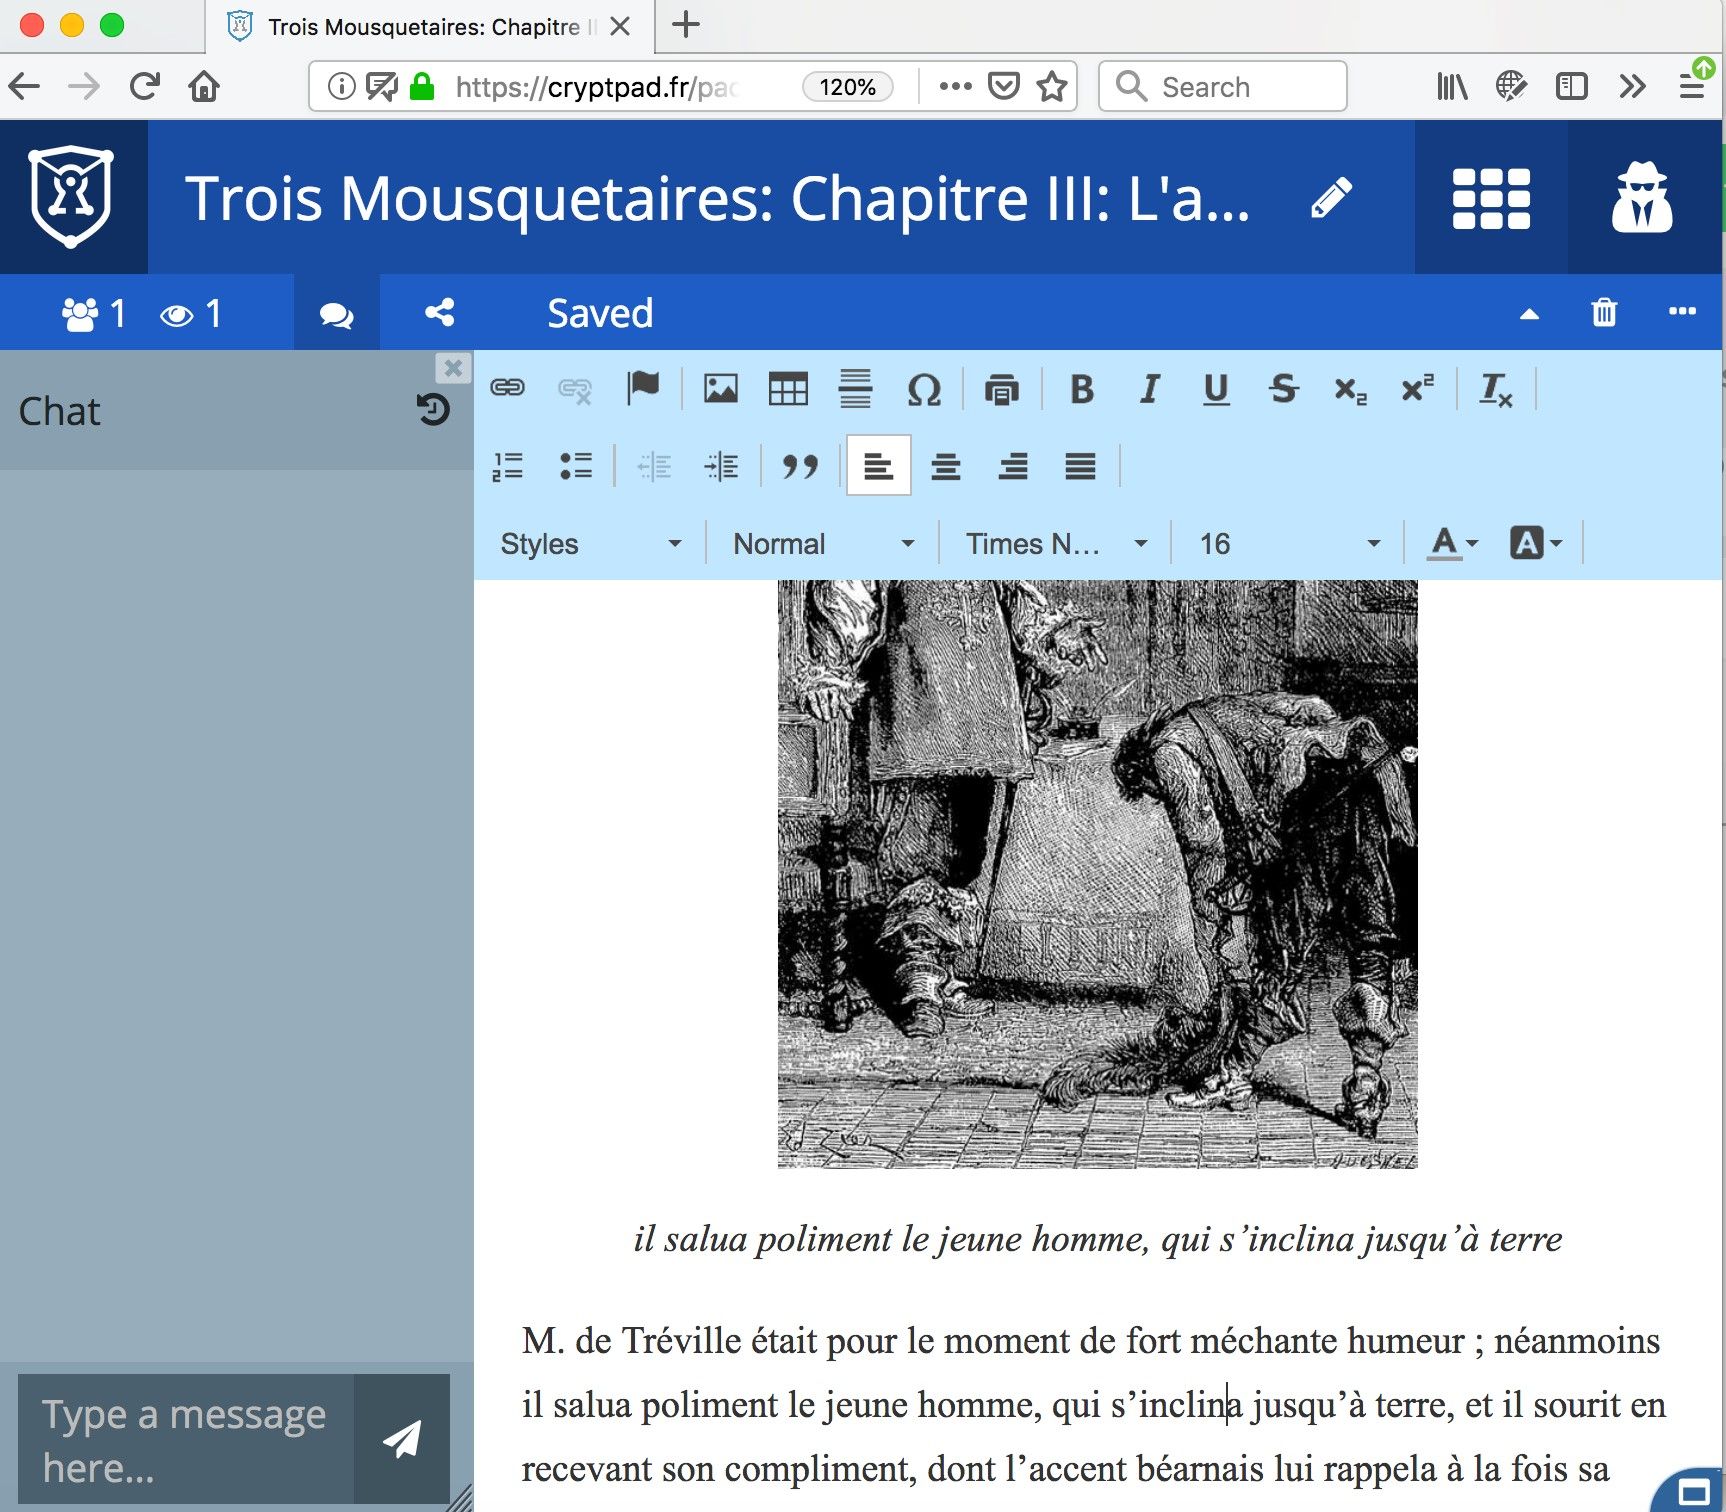Toggle italic formatting

(x=1150, y=389)
